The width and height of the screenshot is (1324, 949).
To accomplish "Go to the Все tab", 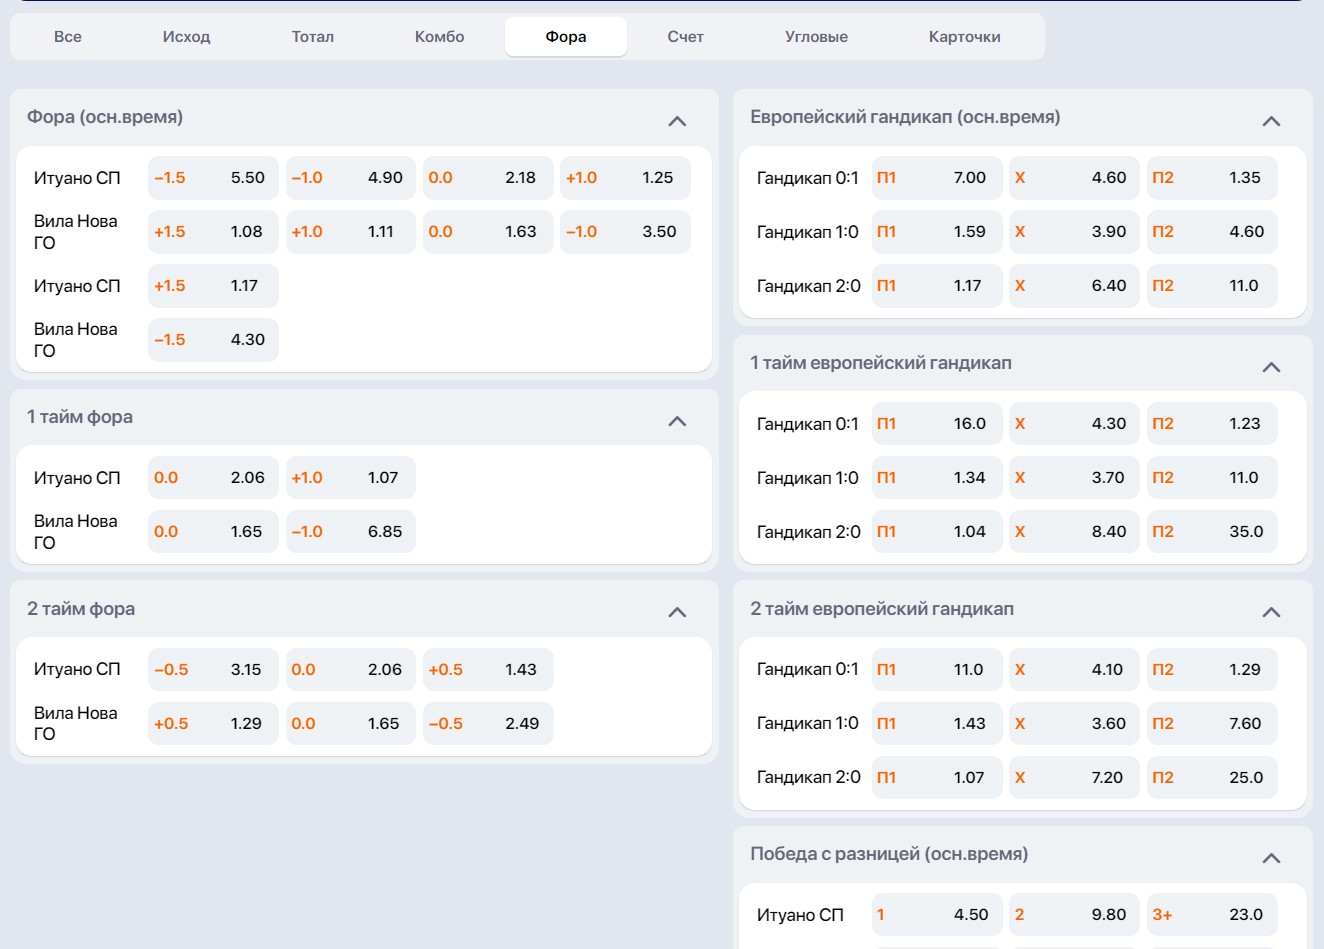I will click(68, 37).
